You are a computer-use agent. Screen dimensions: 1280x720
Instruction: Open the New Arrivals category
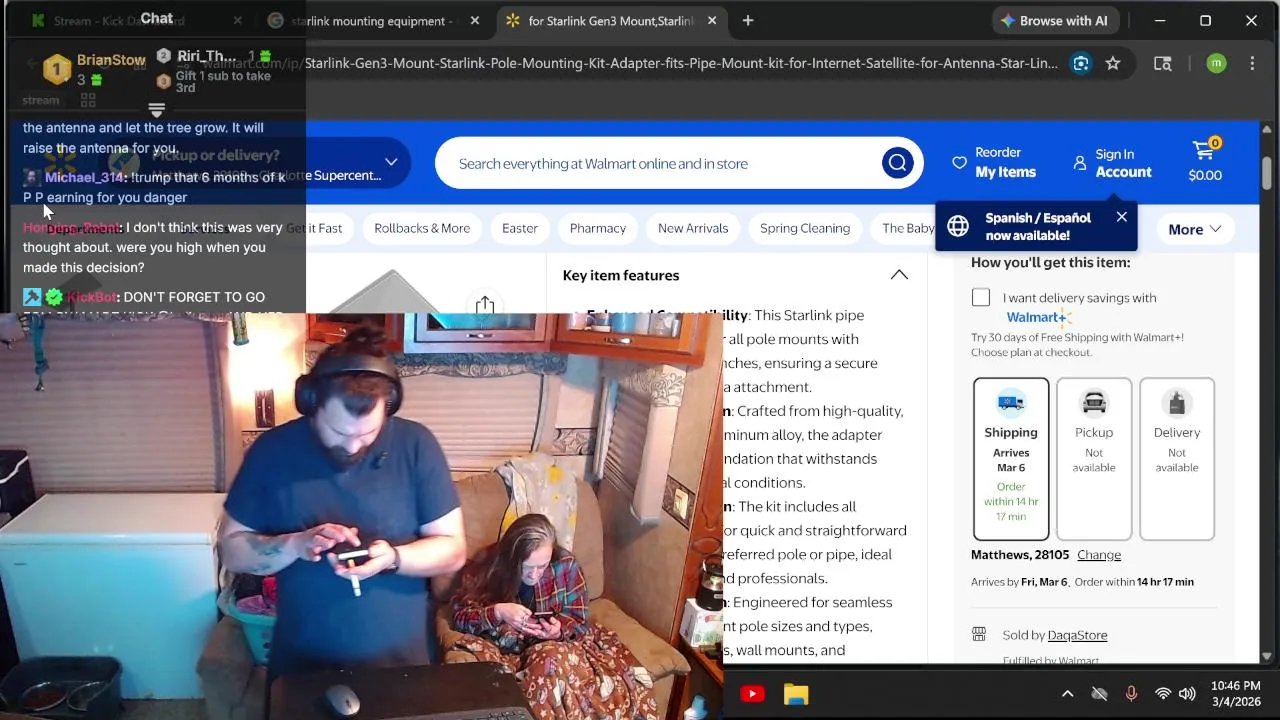pos(693,228)
